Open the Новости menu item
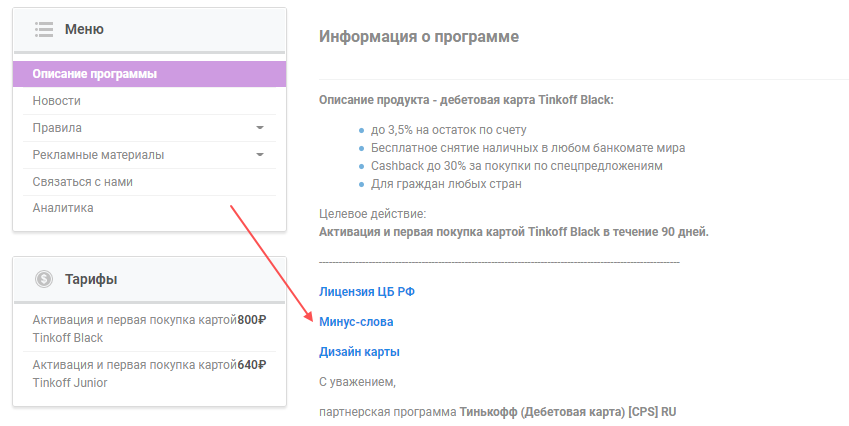This screenshot has height=426, width=849. pyautogui.click(x=57, y=101)
